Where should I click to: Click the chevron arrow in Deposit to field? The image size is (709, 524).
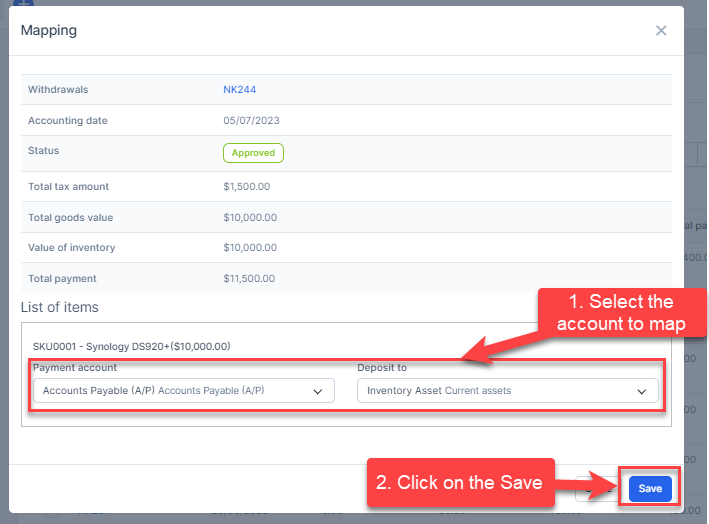click(642, 392)
